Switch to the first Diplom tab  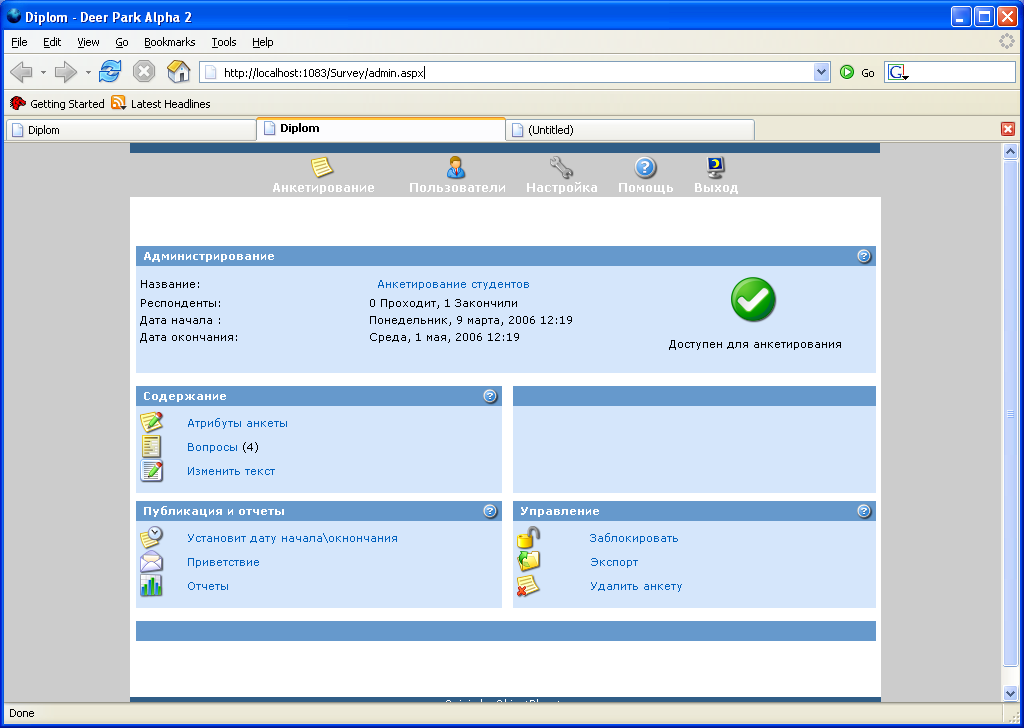pyautogui.click(x=131, y=130)
